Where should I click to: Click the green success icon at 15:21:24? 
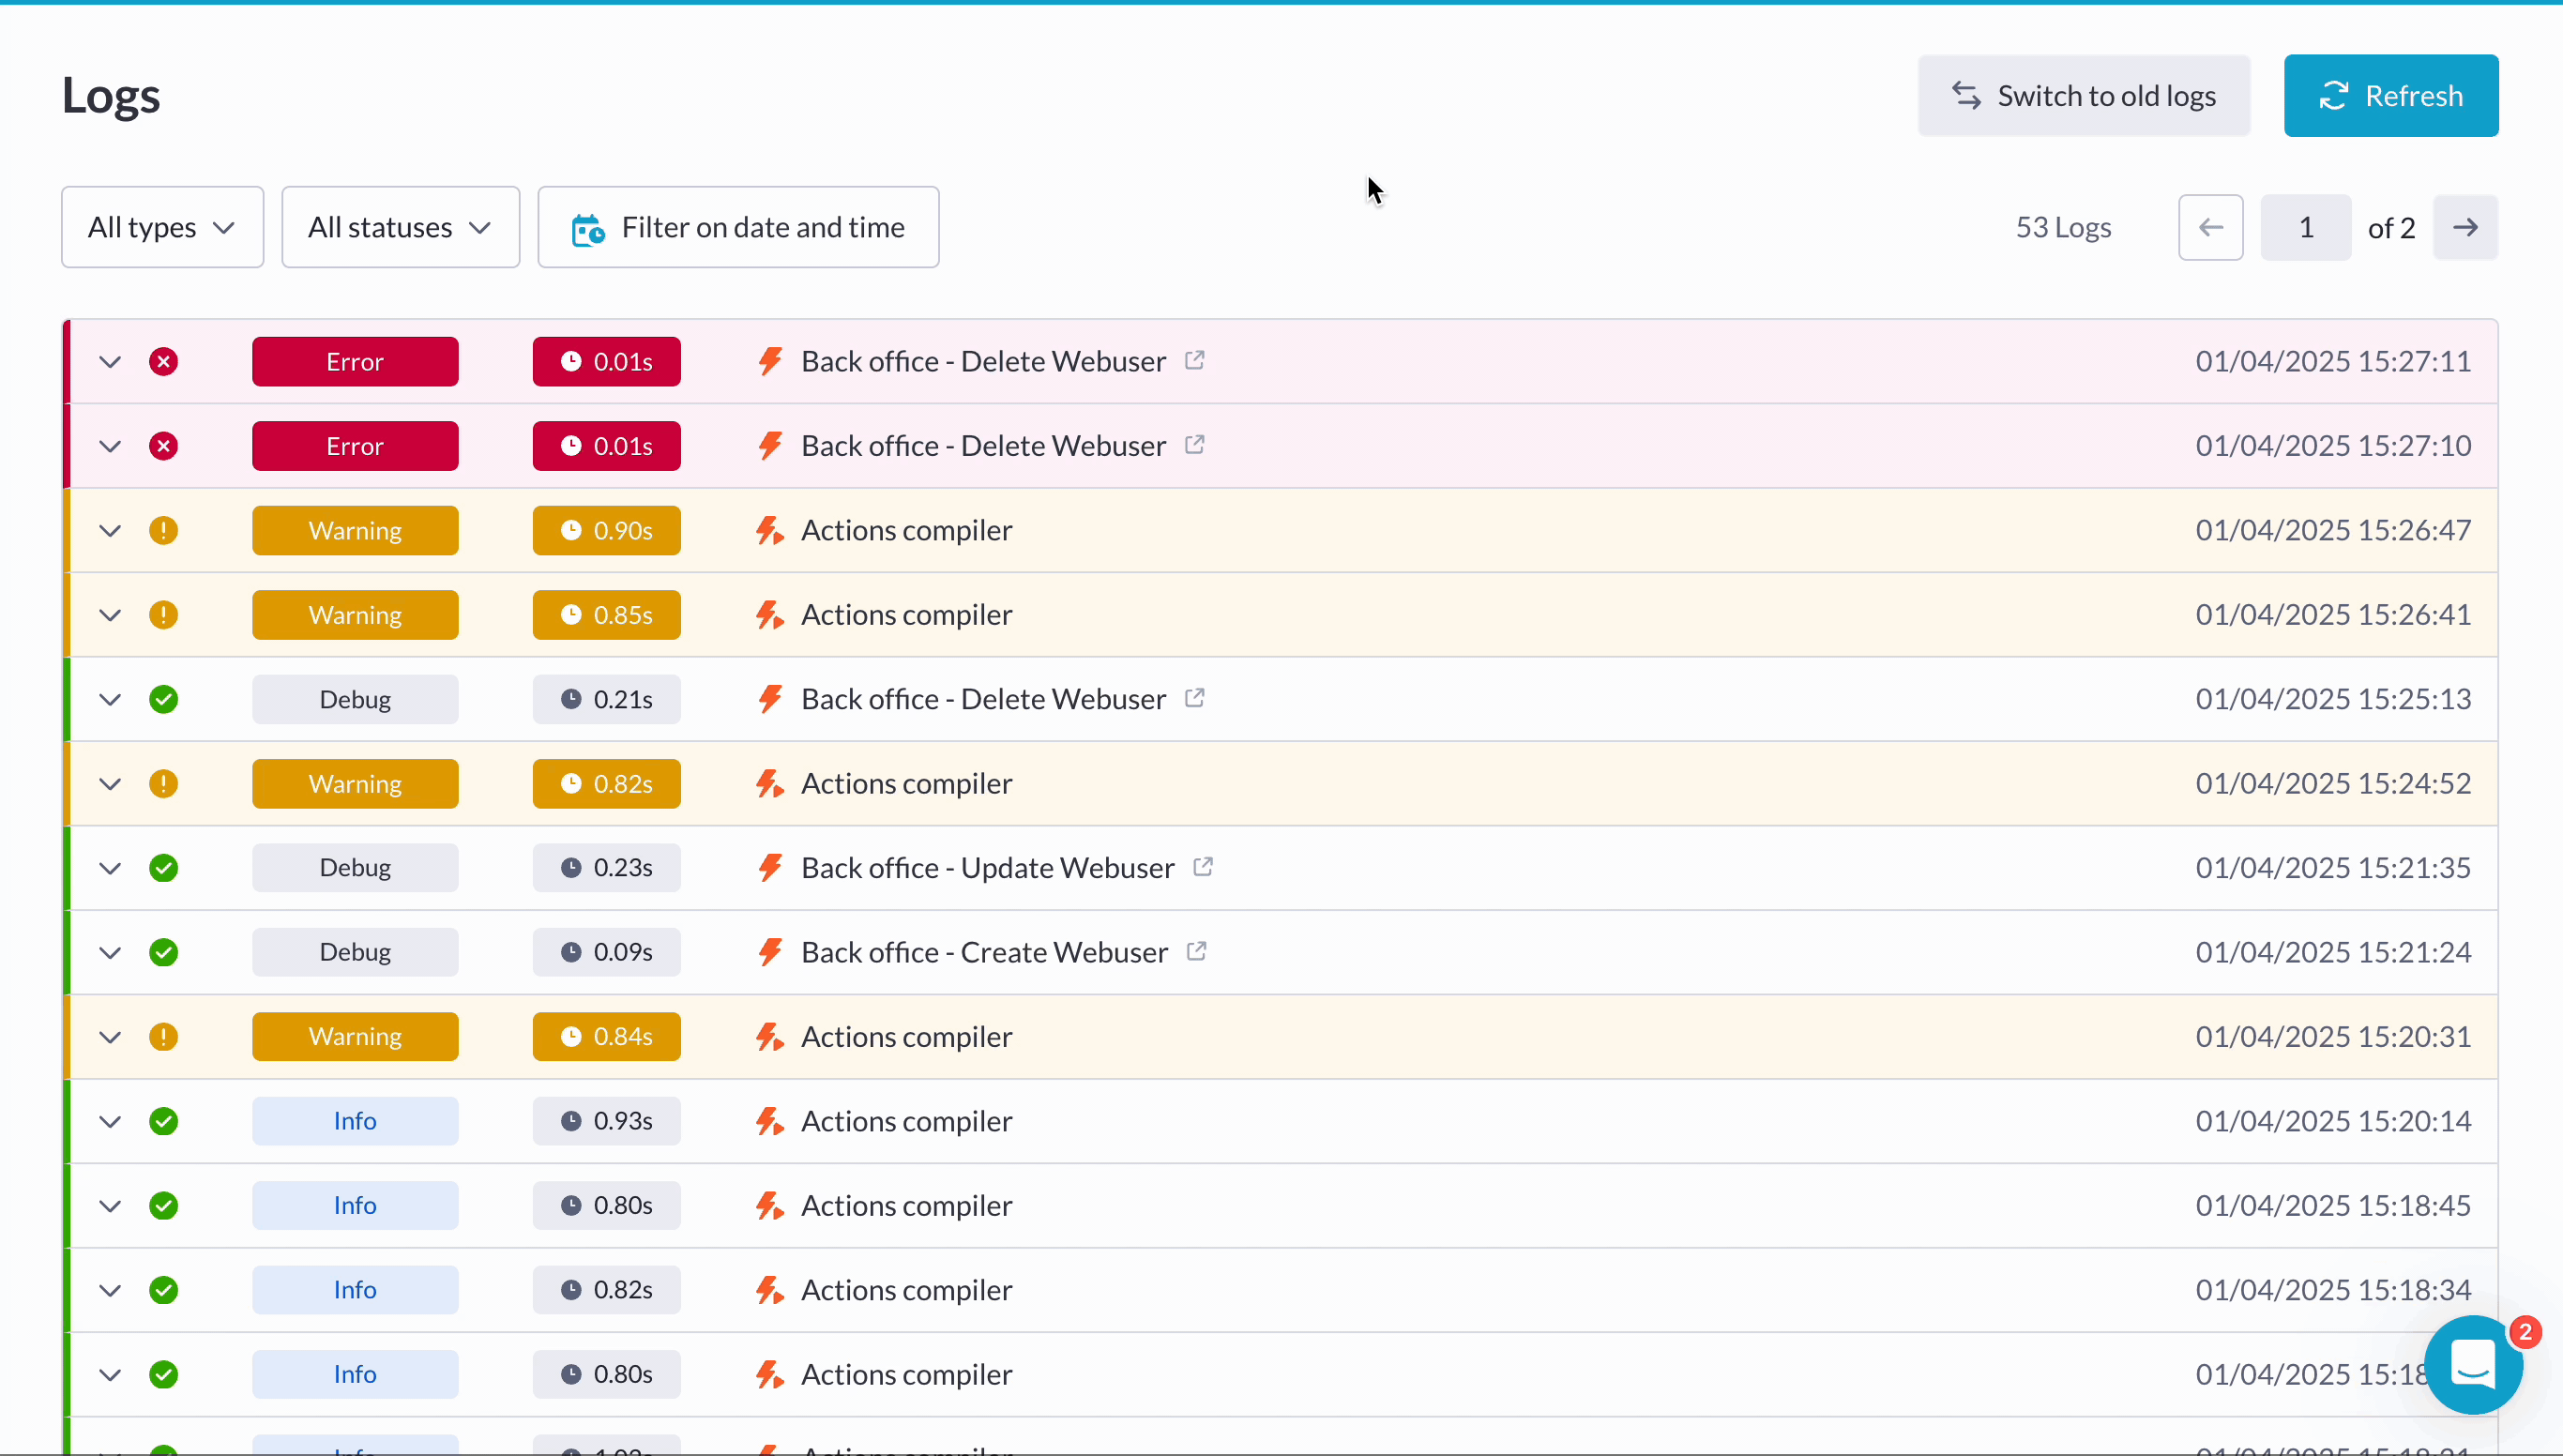point(164,953)
